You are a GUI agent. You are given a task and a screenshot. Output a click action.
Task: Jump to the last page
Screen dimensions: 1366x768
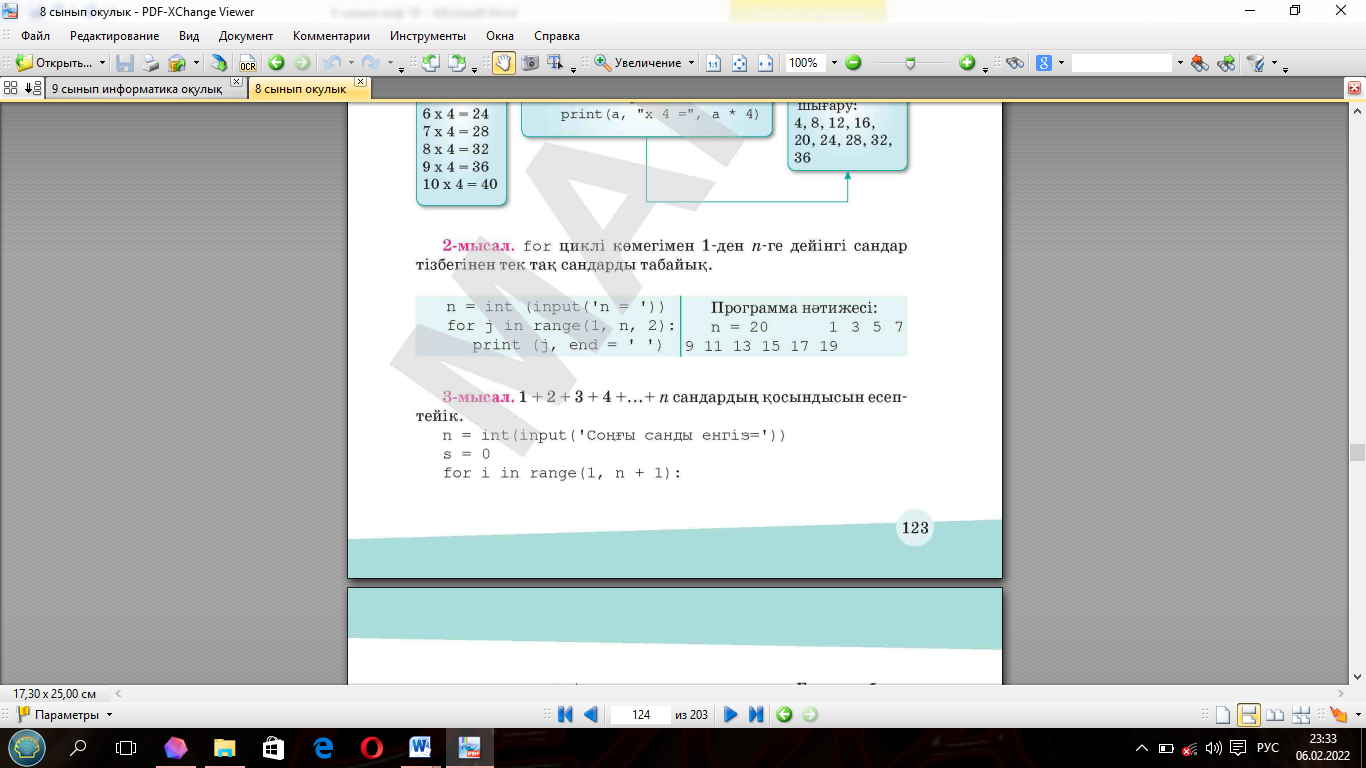click(x=756, y=714)
